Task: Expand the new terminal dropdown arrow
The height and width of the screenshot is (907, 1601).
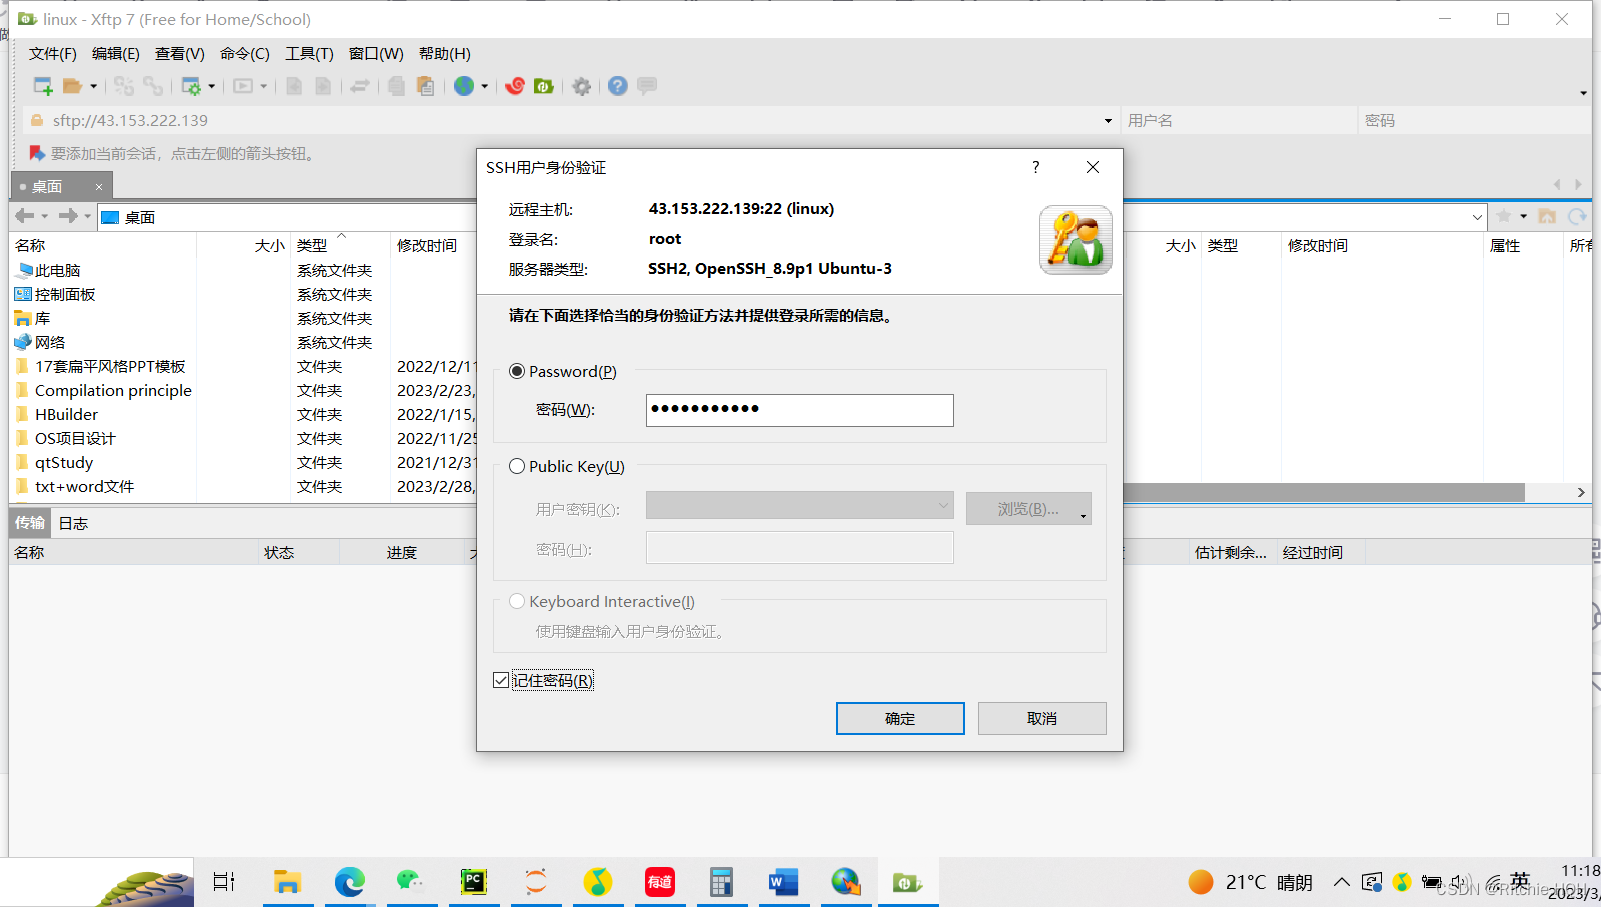Action: pyautogui.click(x=263, y=87)
